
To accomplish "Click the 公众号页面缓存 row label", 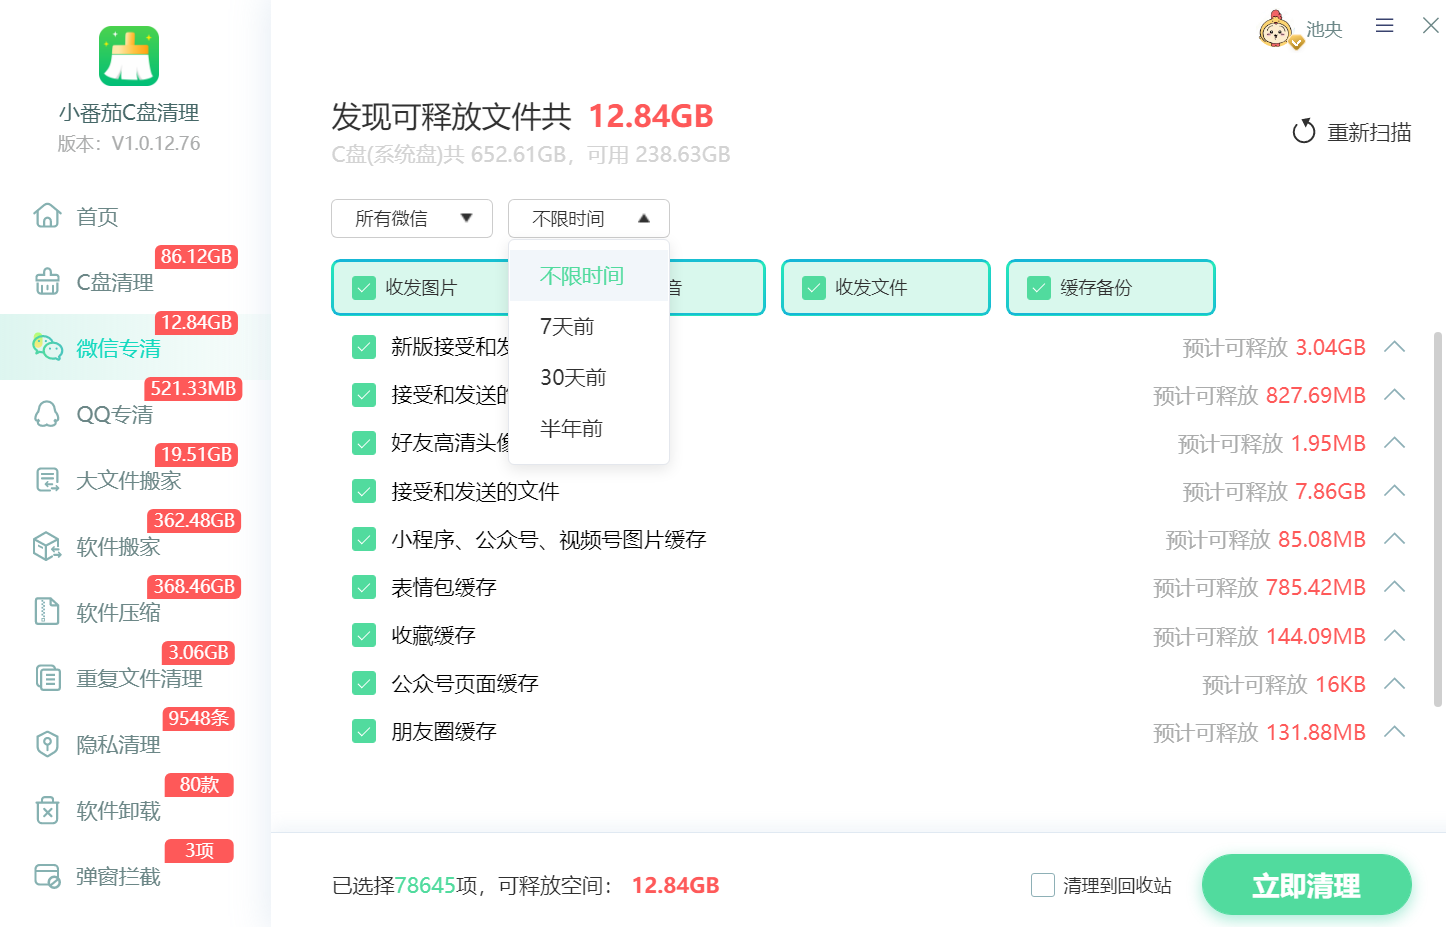I will 465,684.
